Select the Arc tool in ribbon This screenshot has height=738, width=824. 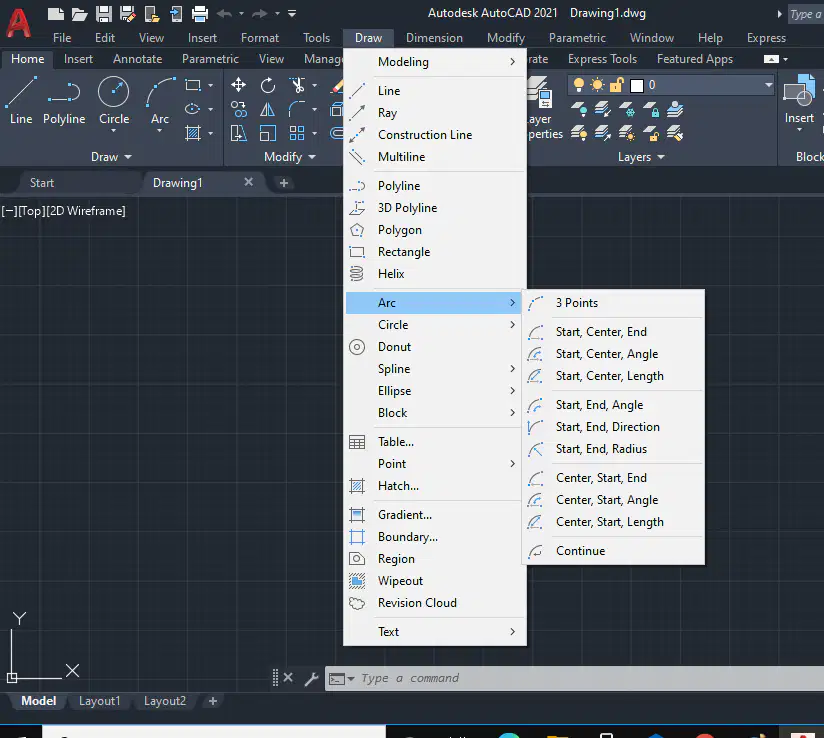pyautogui.click(x=160, y=100)
